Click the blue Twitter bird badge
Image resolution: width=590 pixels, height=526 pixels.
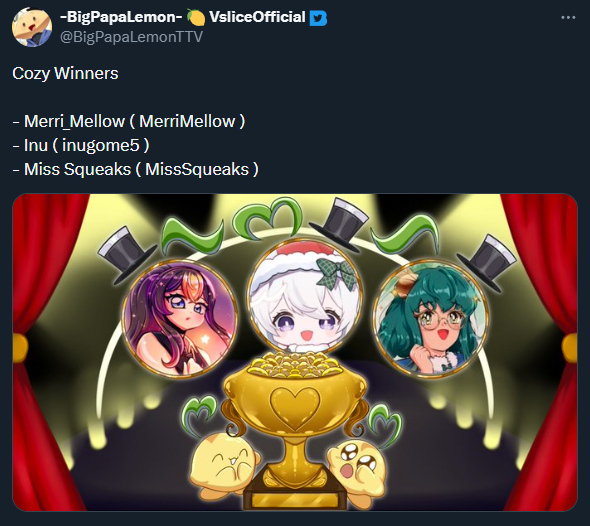318,18
